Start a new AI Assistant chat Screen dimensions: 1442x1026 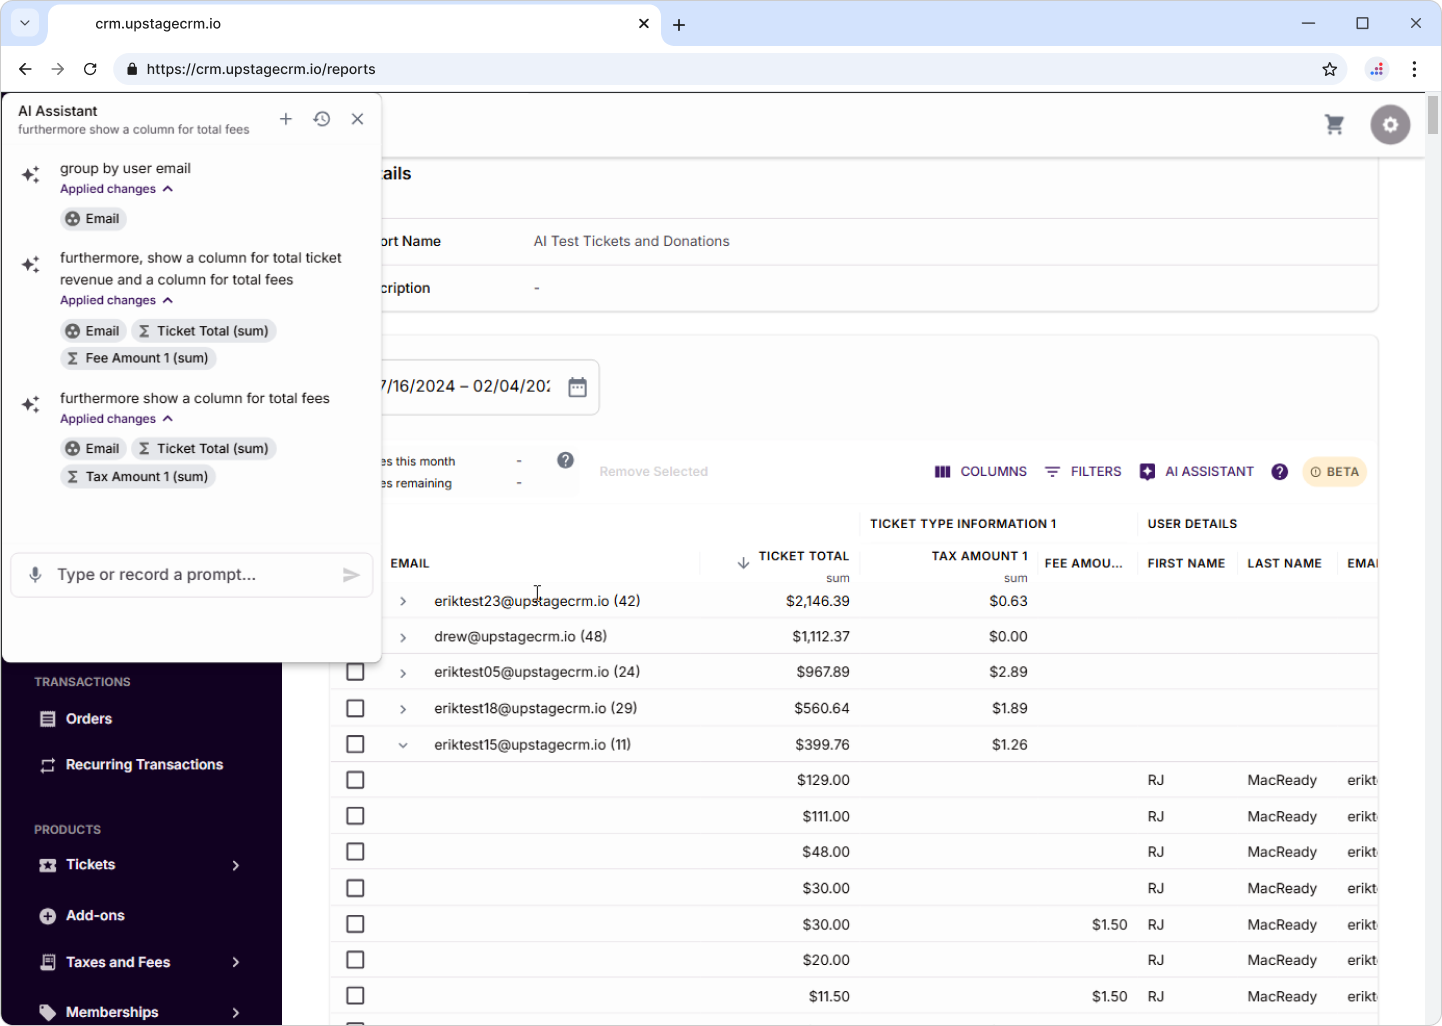(x=286, y=119)
